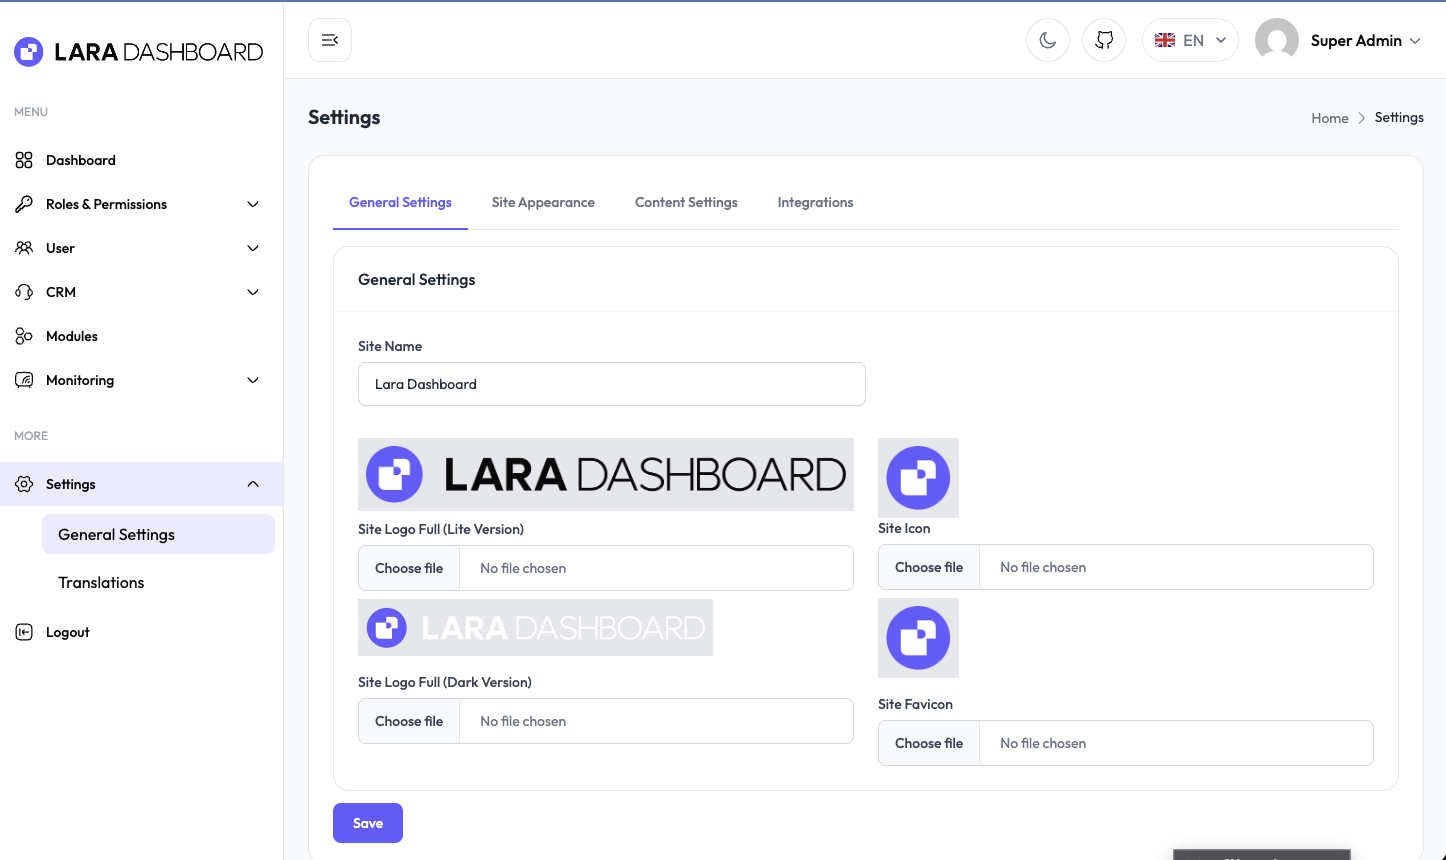Click the Logout icon in sidebar
1446x860 pixels.
(x=24, y=632)
